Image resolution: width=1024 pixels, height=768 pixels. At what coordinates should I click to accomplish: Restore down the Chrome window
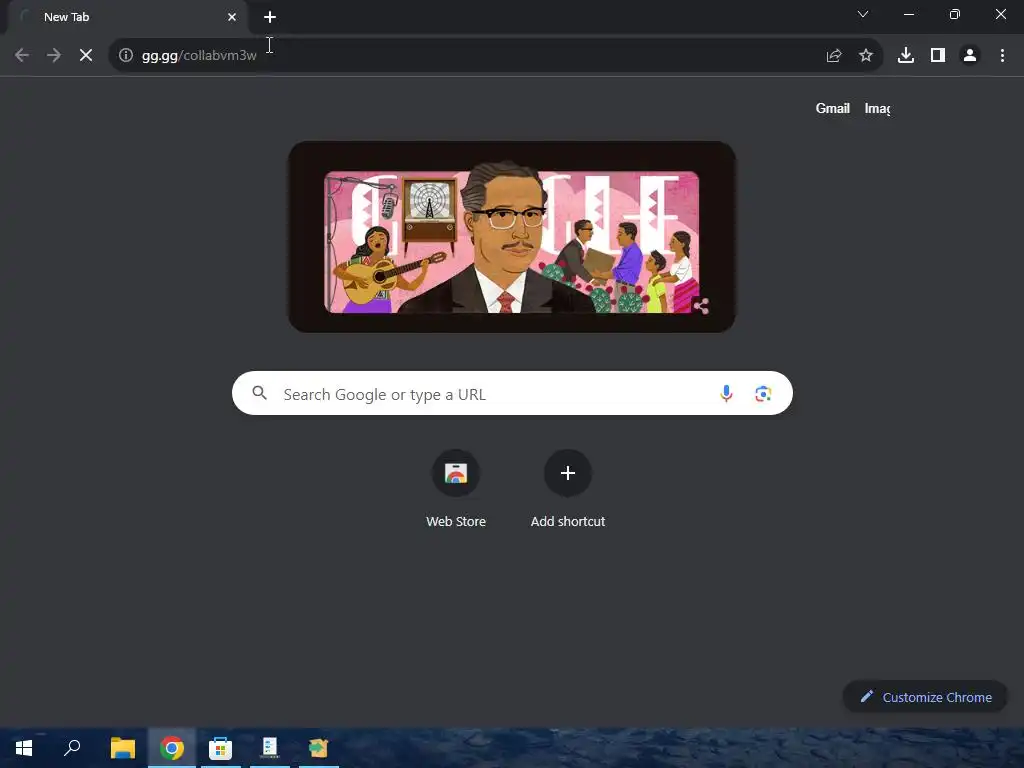955,14
